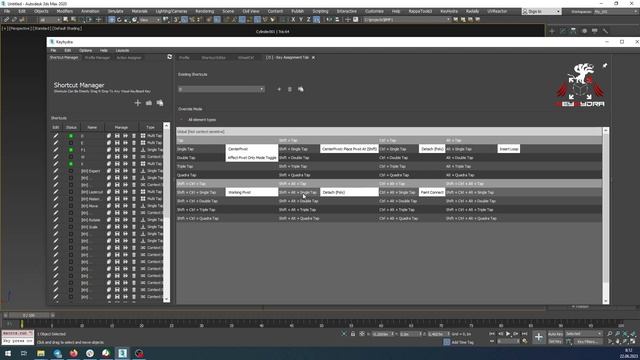
Task: Open the project path dropdown in toolbar
Action: (448, 20)
